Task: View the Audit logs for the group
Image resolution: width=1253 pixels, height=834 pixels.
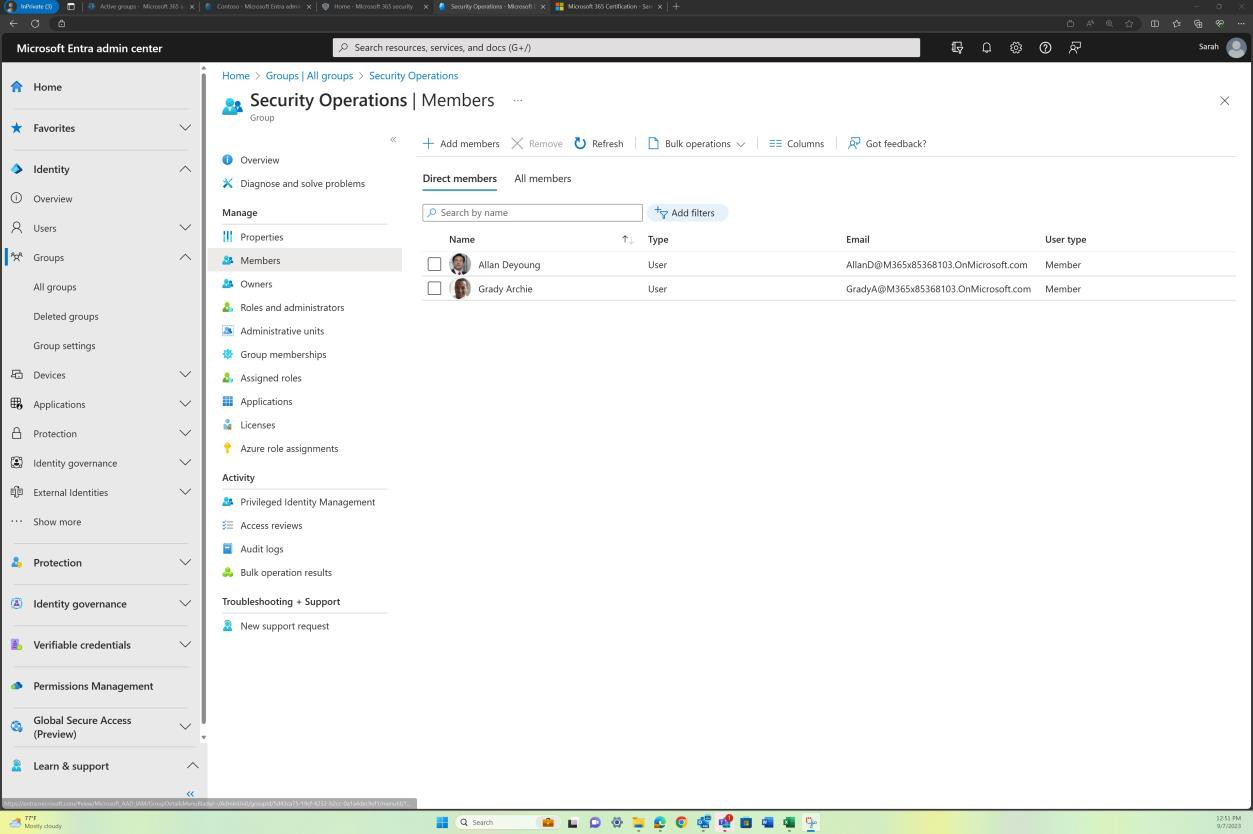Action: pyautogui.click(x=261, y=548)
